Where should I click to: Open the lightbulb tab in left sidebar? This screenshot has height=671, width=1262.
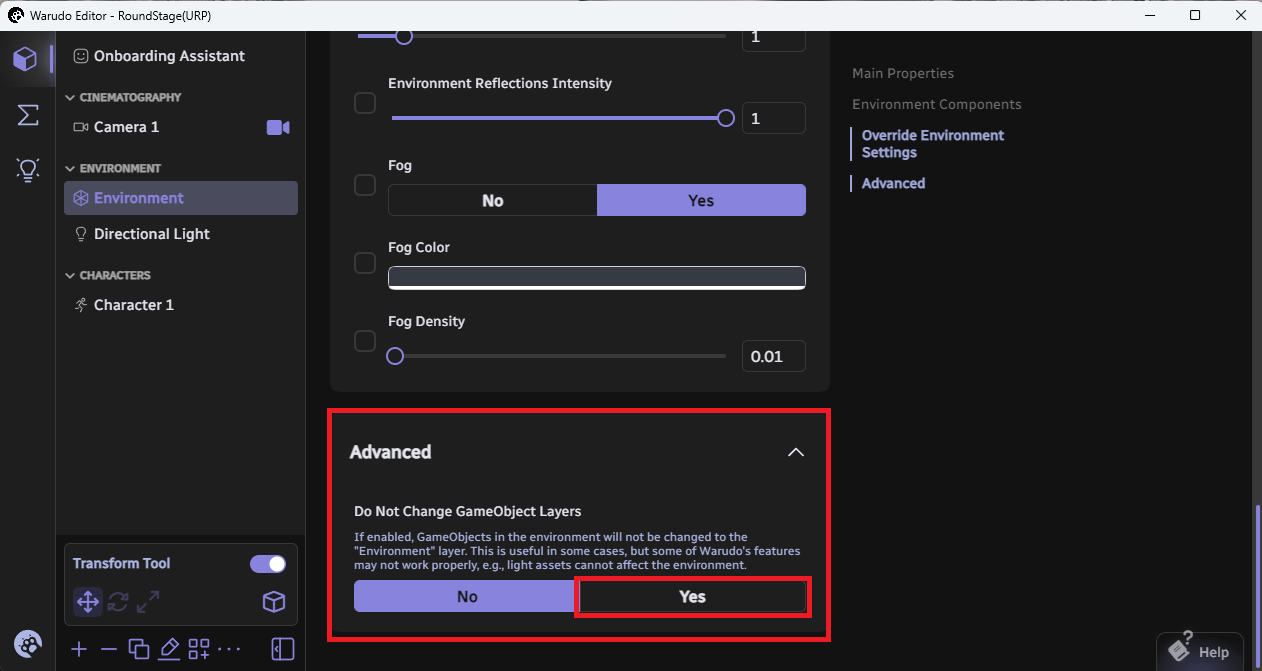(x=28, y=169)
